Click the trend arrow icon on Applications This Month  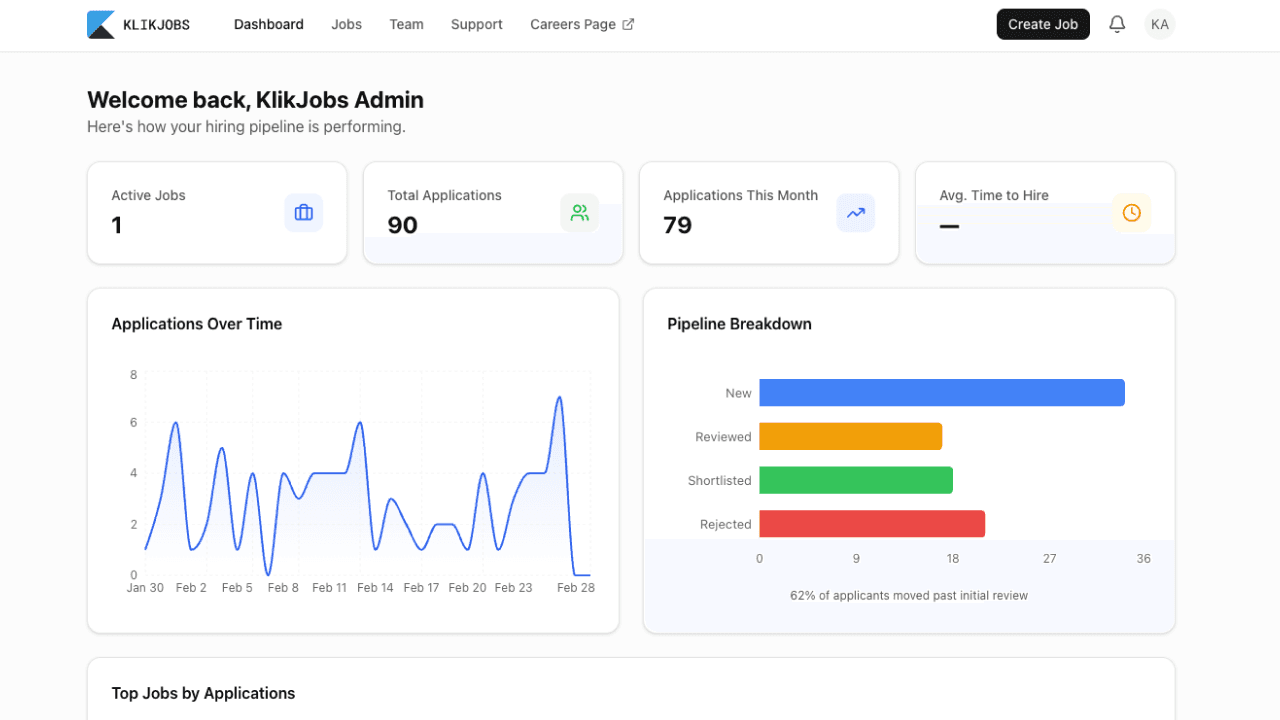click(855, 212)
